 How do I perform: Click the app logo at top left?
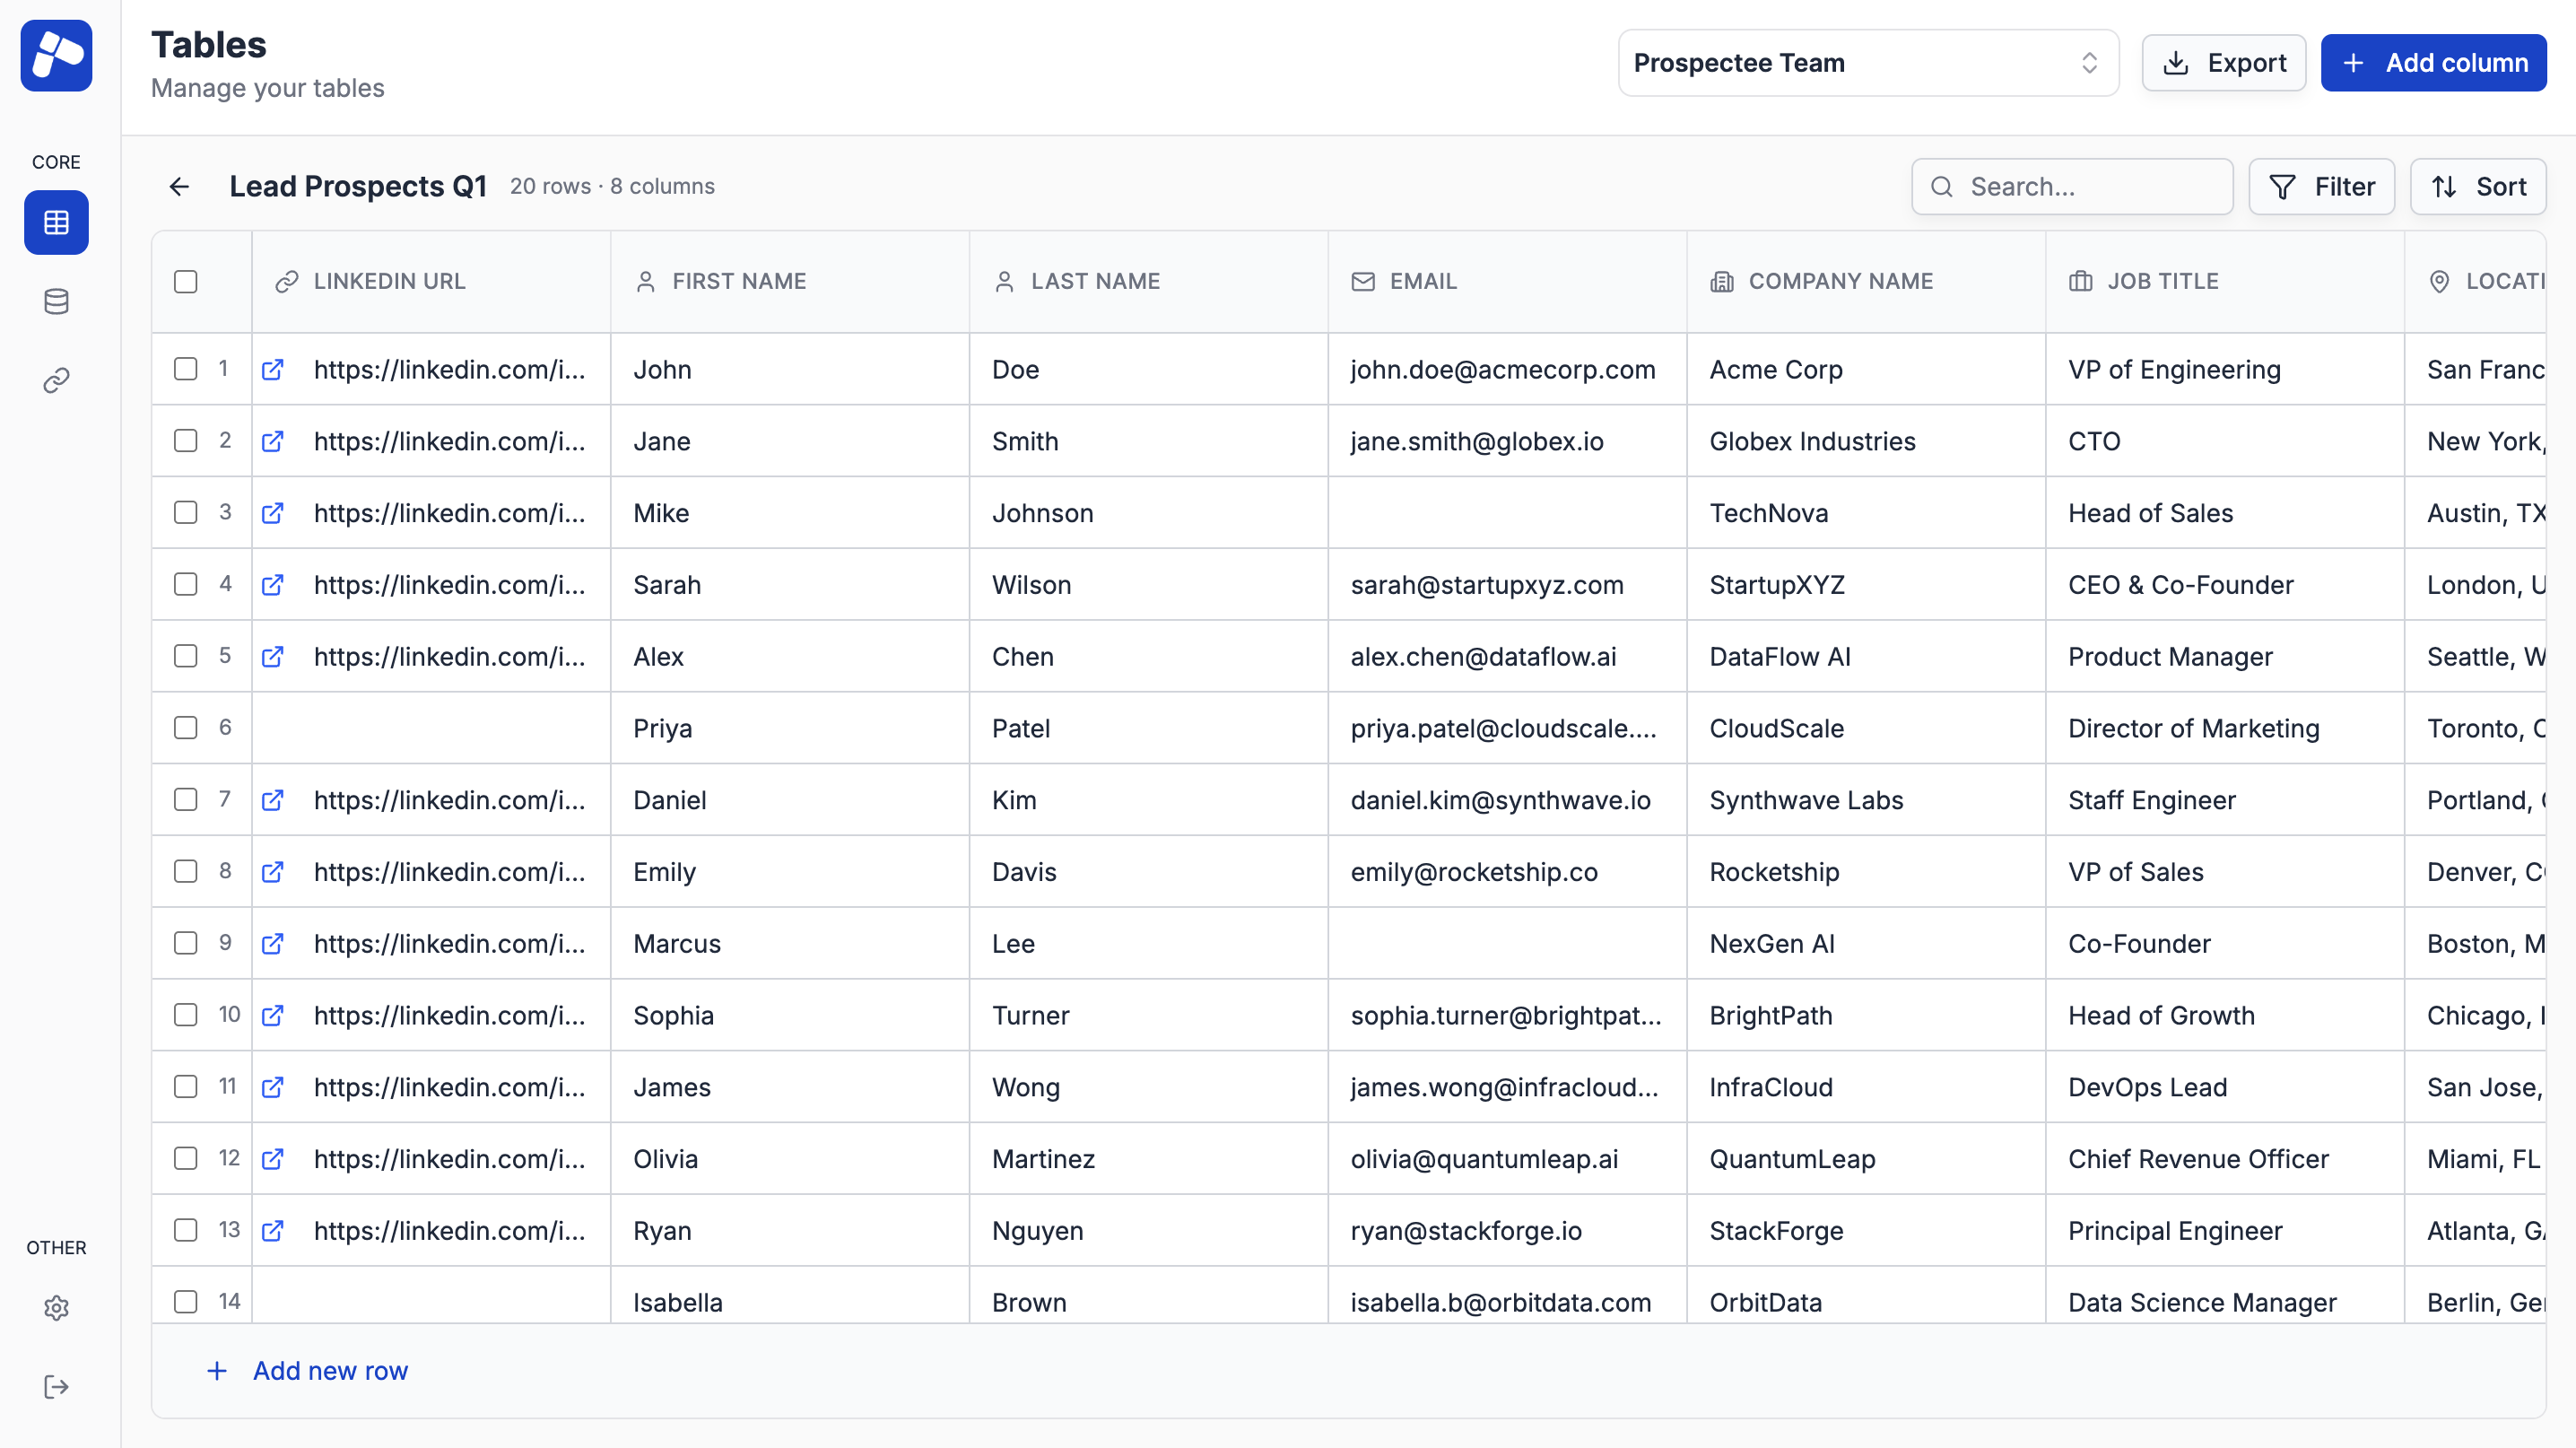(56, 56)
